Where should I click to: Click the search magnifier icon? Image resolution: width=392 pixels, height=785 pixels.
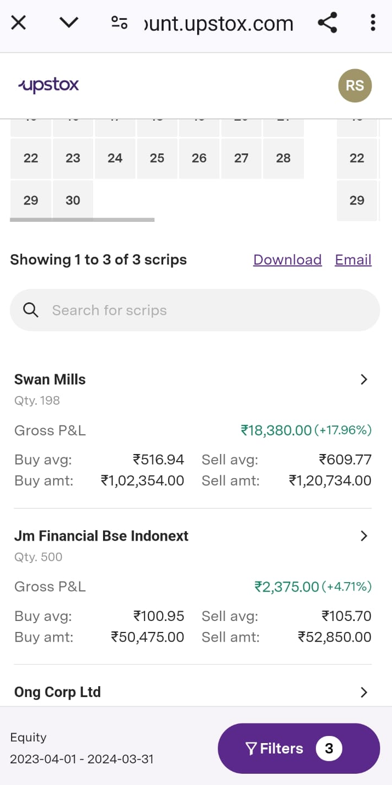(x=31, y=310)
